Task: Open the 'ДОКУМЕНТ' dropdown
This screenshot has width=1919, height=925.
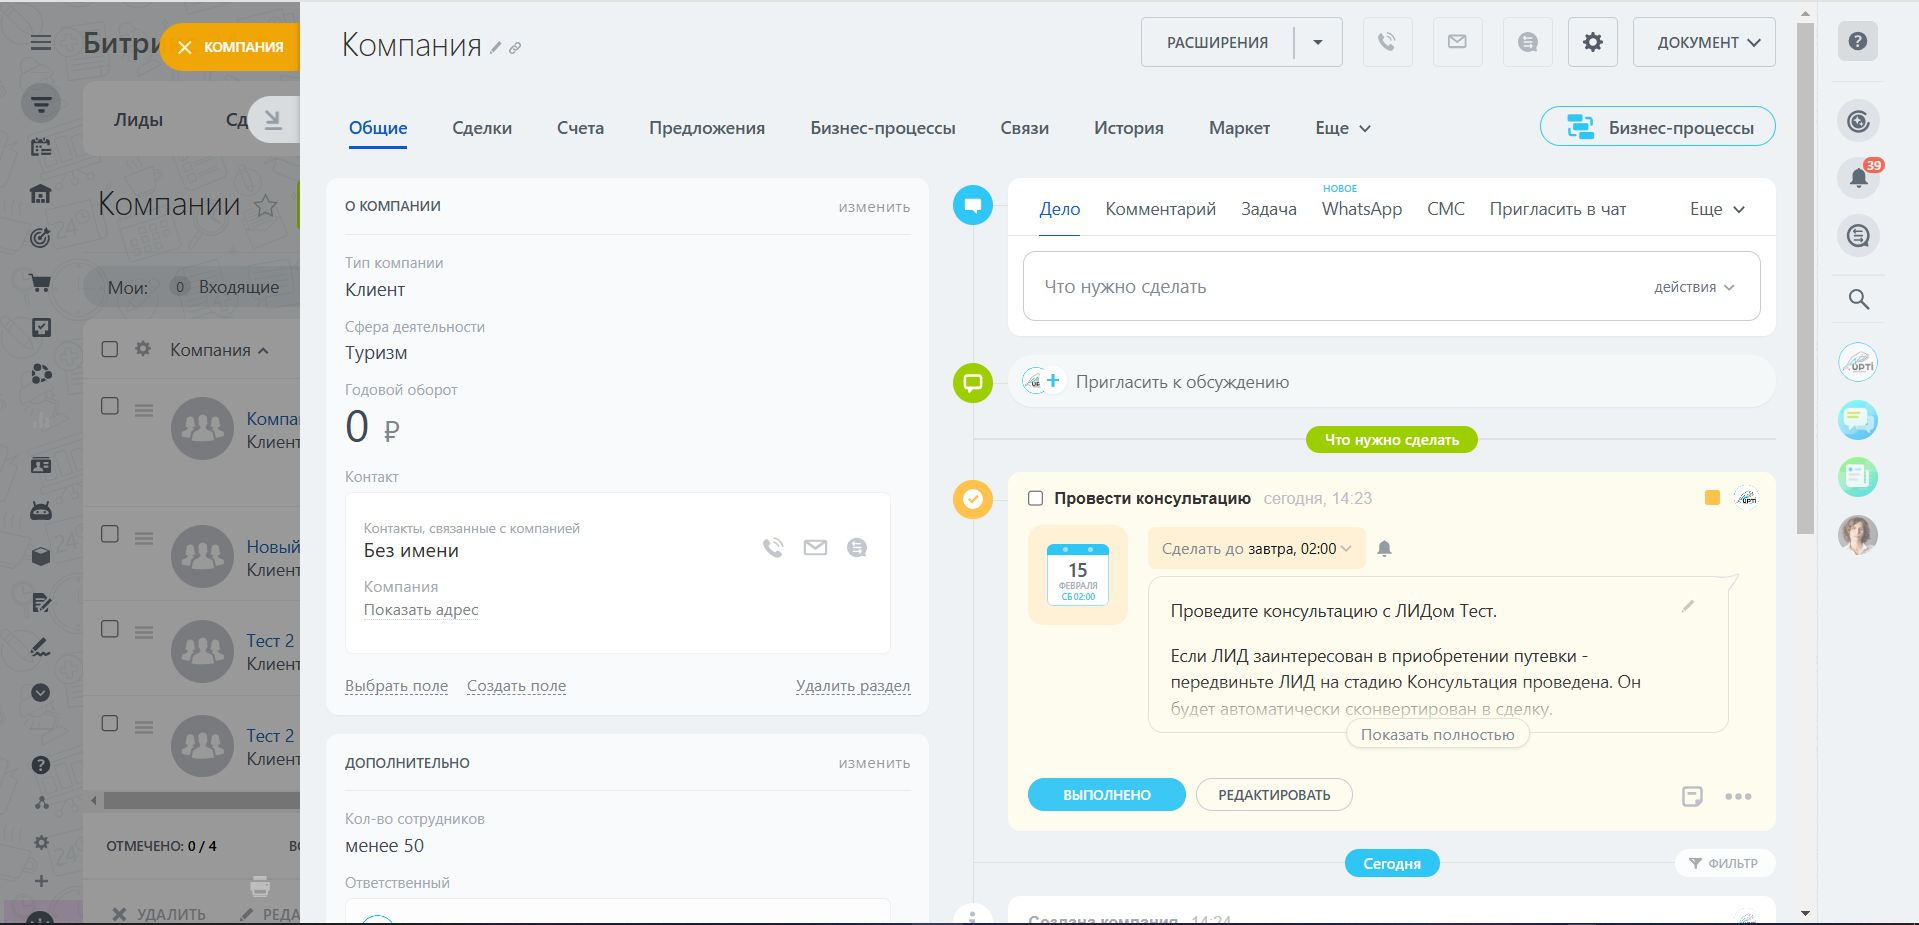Action: coord(1703,42)
